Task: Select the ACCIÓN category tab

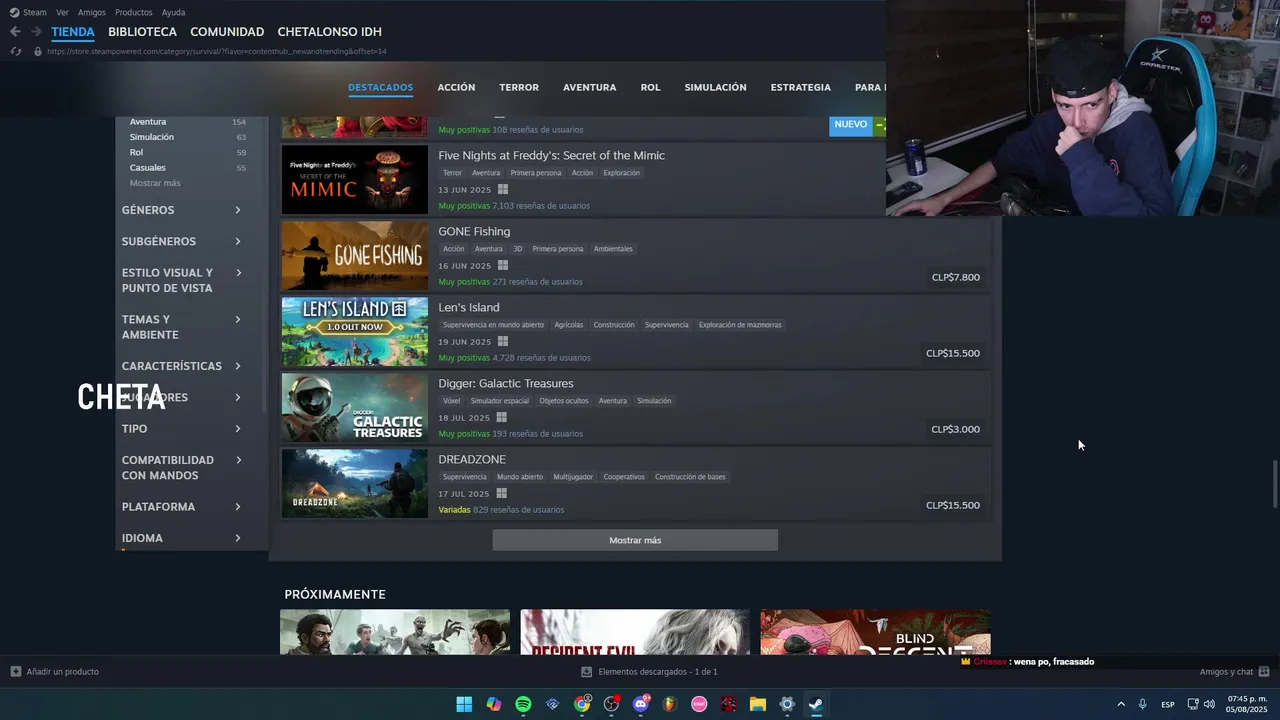Action: pyautogui.click(x=456, y=87)
